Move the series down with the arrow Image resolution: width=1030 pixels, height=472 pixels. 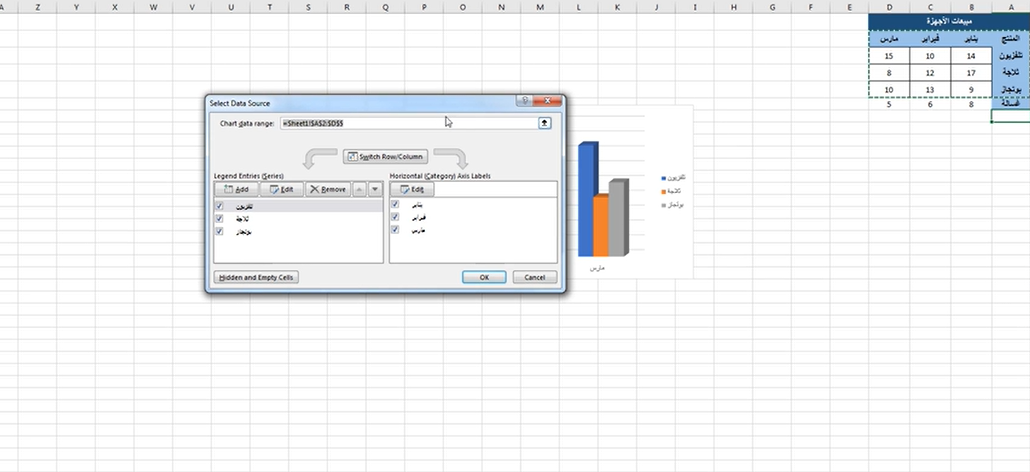[375, 189]
